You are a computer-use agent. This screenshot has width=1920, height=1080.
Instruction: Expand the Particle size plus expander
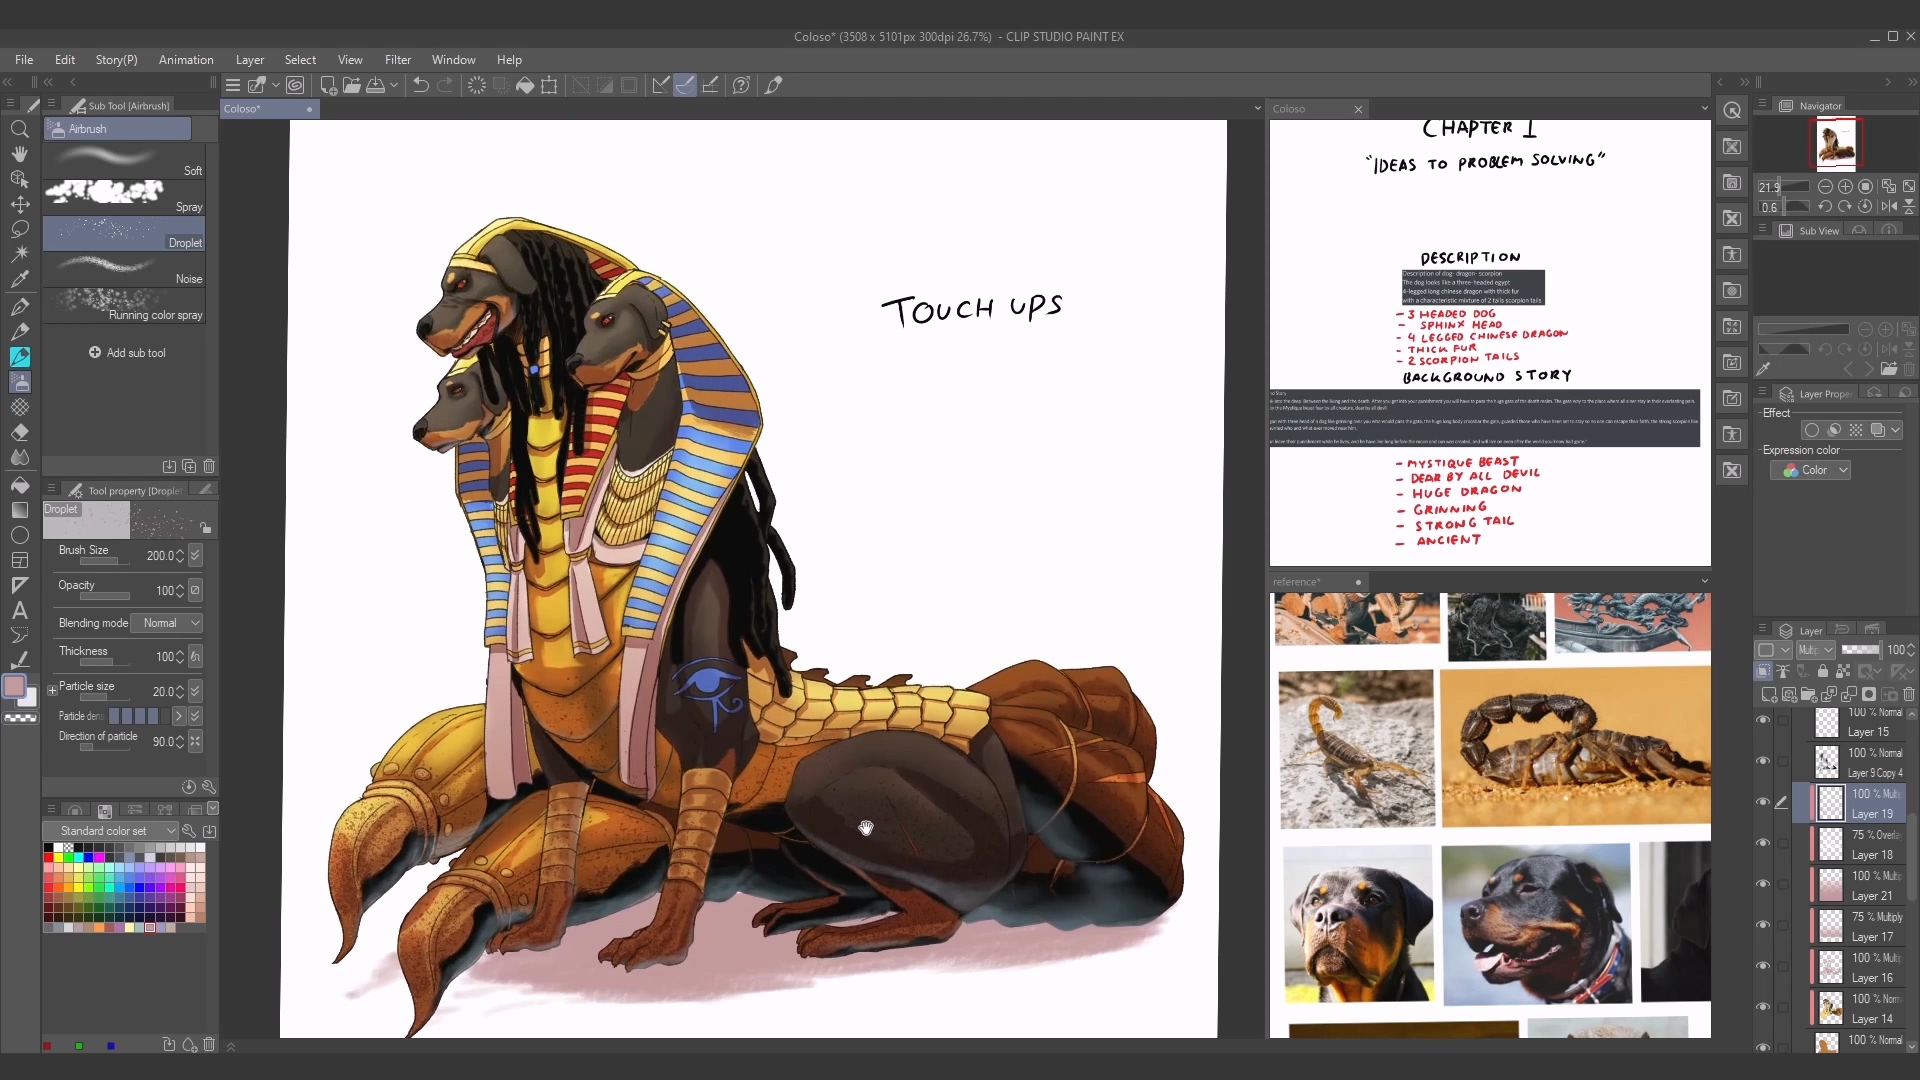pyautogui.click(x=52, y=691)
